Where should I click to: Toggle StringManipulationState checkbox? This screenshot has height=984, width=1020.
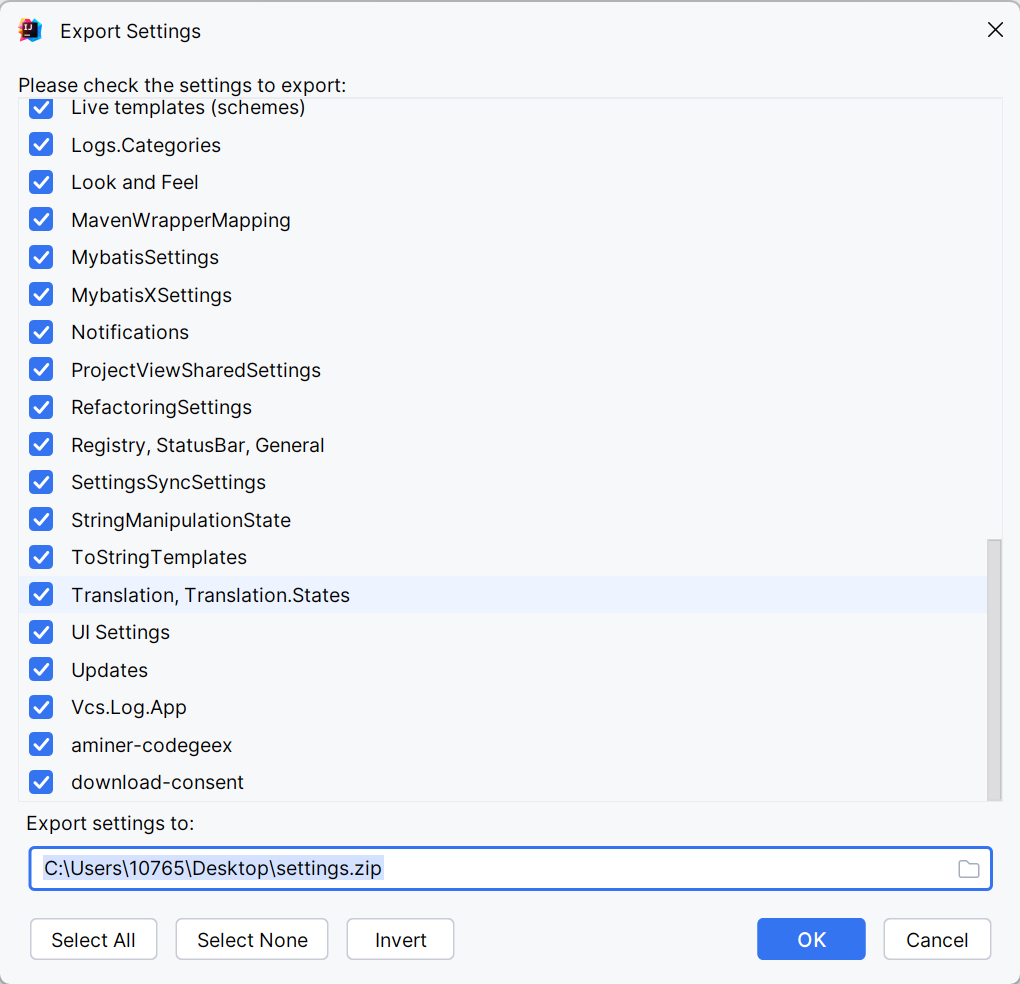click(x=41, y=520)
